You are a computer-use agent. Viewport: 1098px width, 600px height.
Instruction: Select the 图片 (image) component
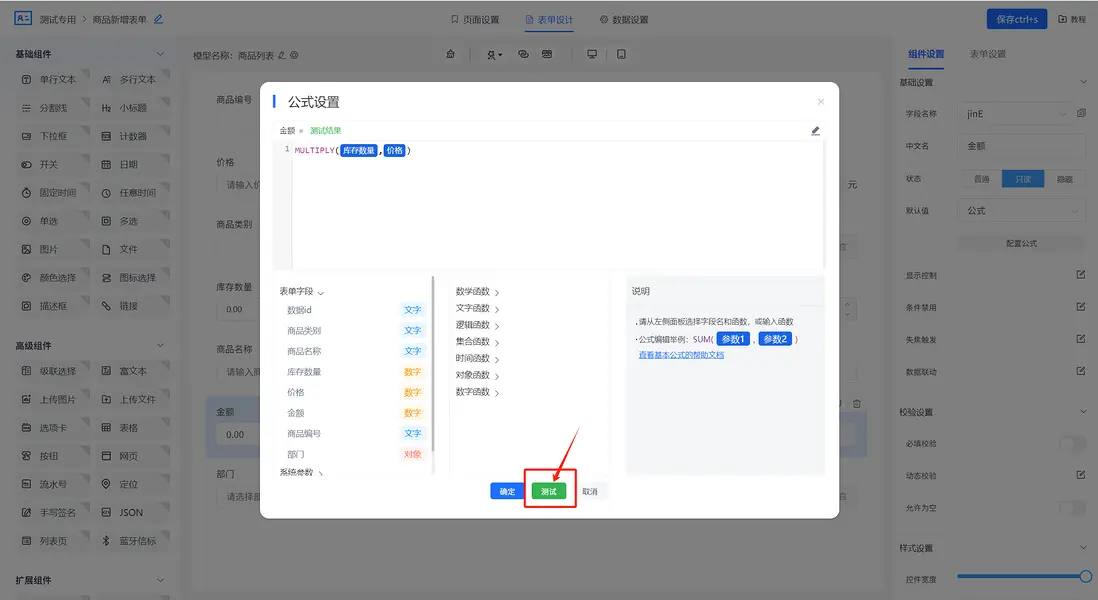(x=44, y=249)
